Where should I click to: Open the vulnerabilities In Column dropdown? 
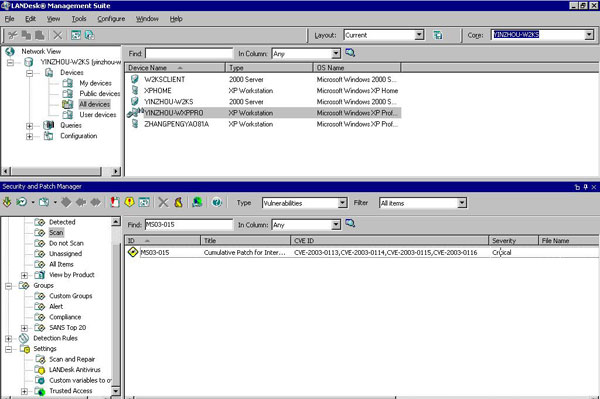(336, 225)
